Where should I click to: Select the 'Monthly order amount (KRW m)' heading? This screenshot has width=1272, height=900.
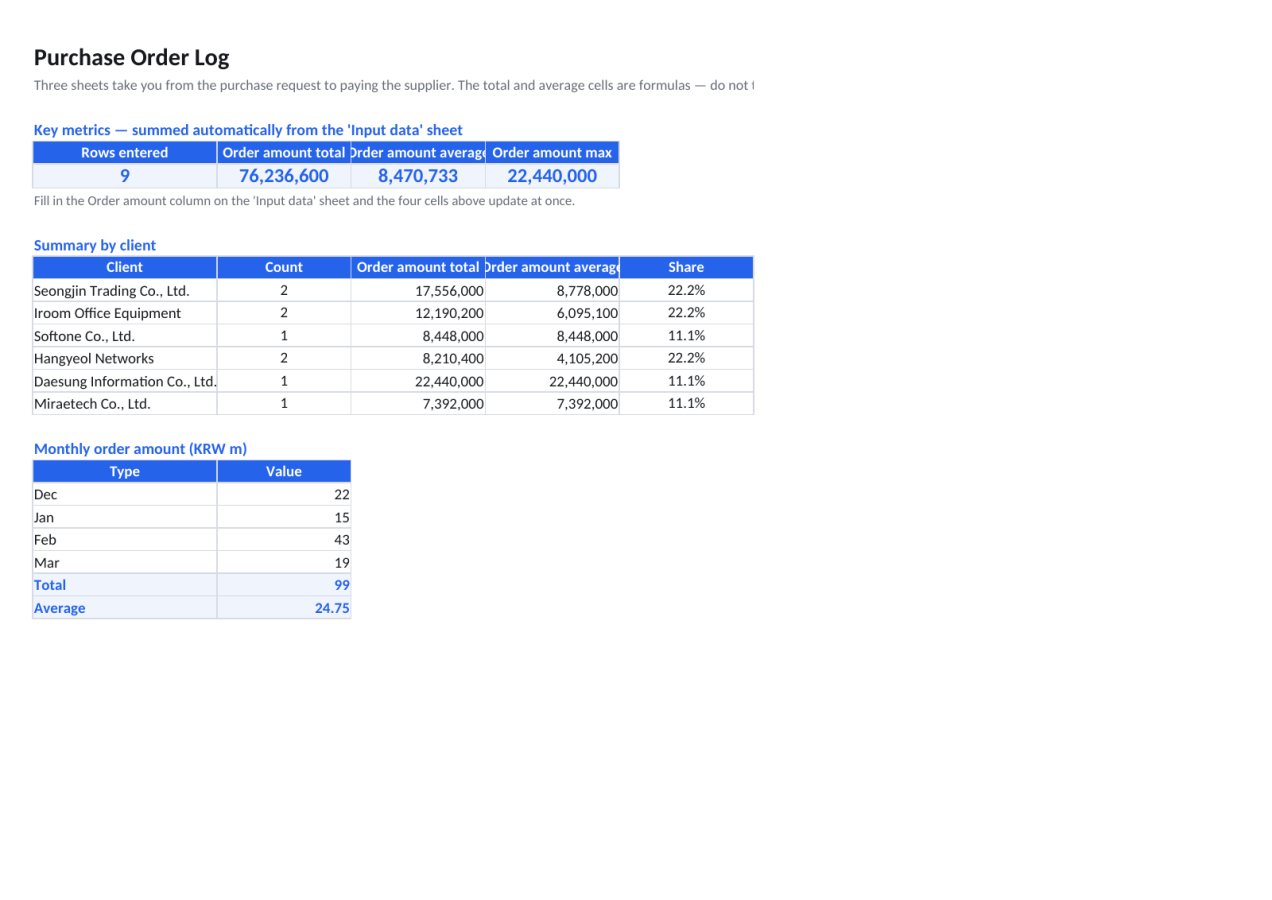tap(140, 449)
